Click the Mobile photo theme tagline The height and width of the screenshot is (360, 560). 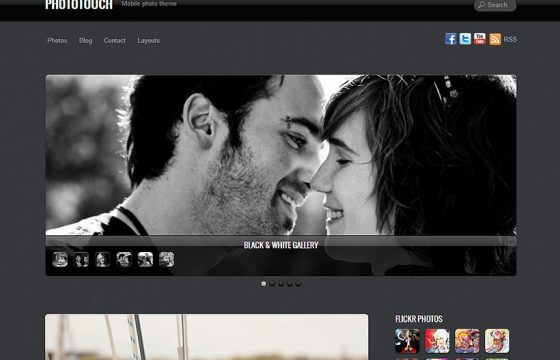pyautogui.click(x=149, y=4)
